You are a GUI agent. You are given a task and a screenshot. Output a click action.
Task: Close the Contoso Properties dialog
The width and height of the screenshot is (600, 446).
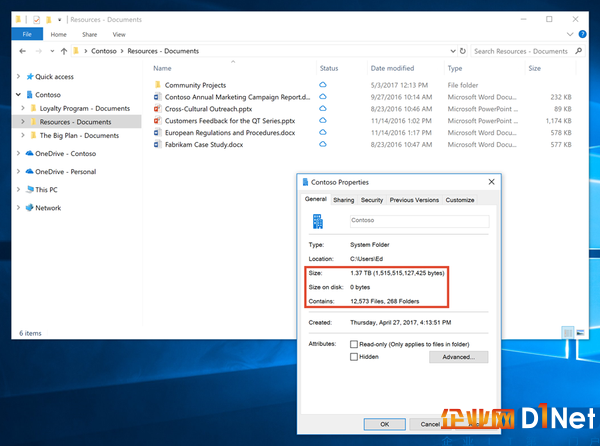pos(492,182)
